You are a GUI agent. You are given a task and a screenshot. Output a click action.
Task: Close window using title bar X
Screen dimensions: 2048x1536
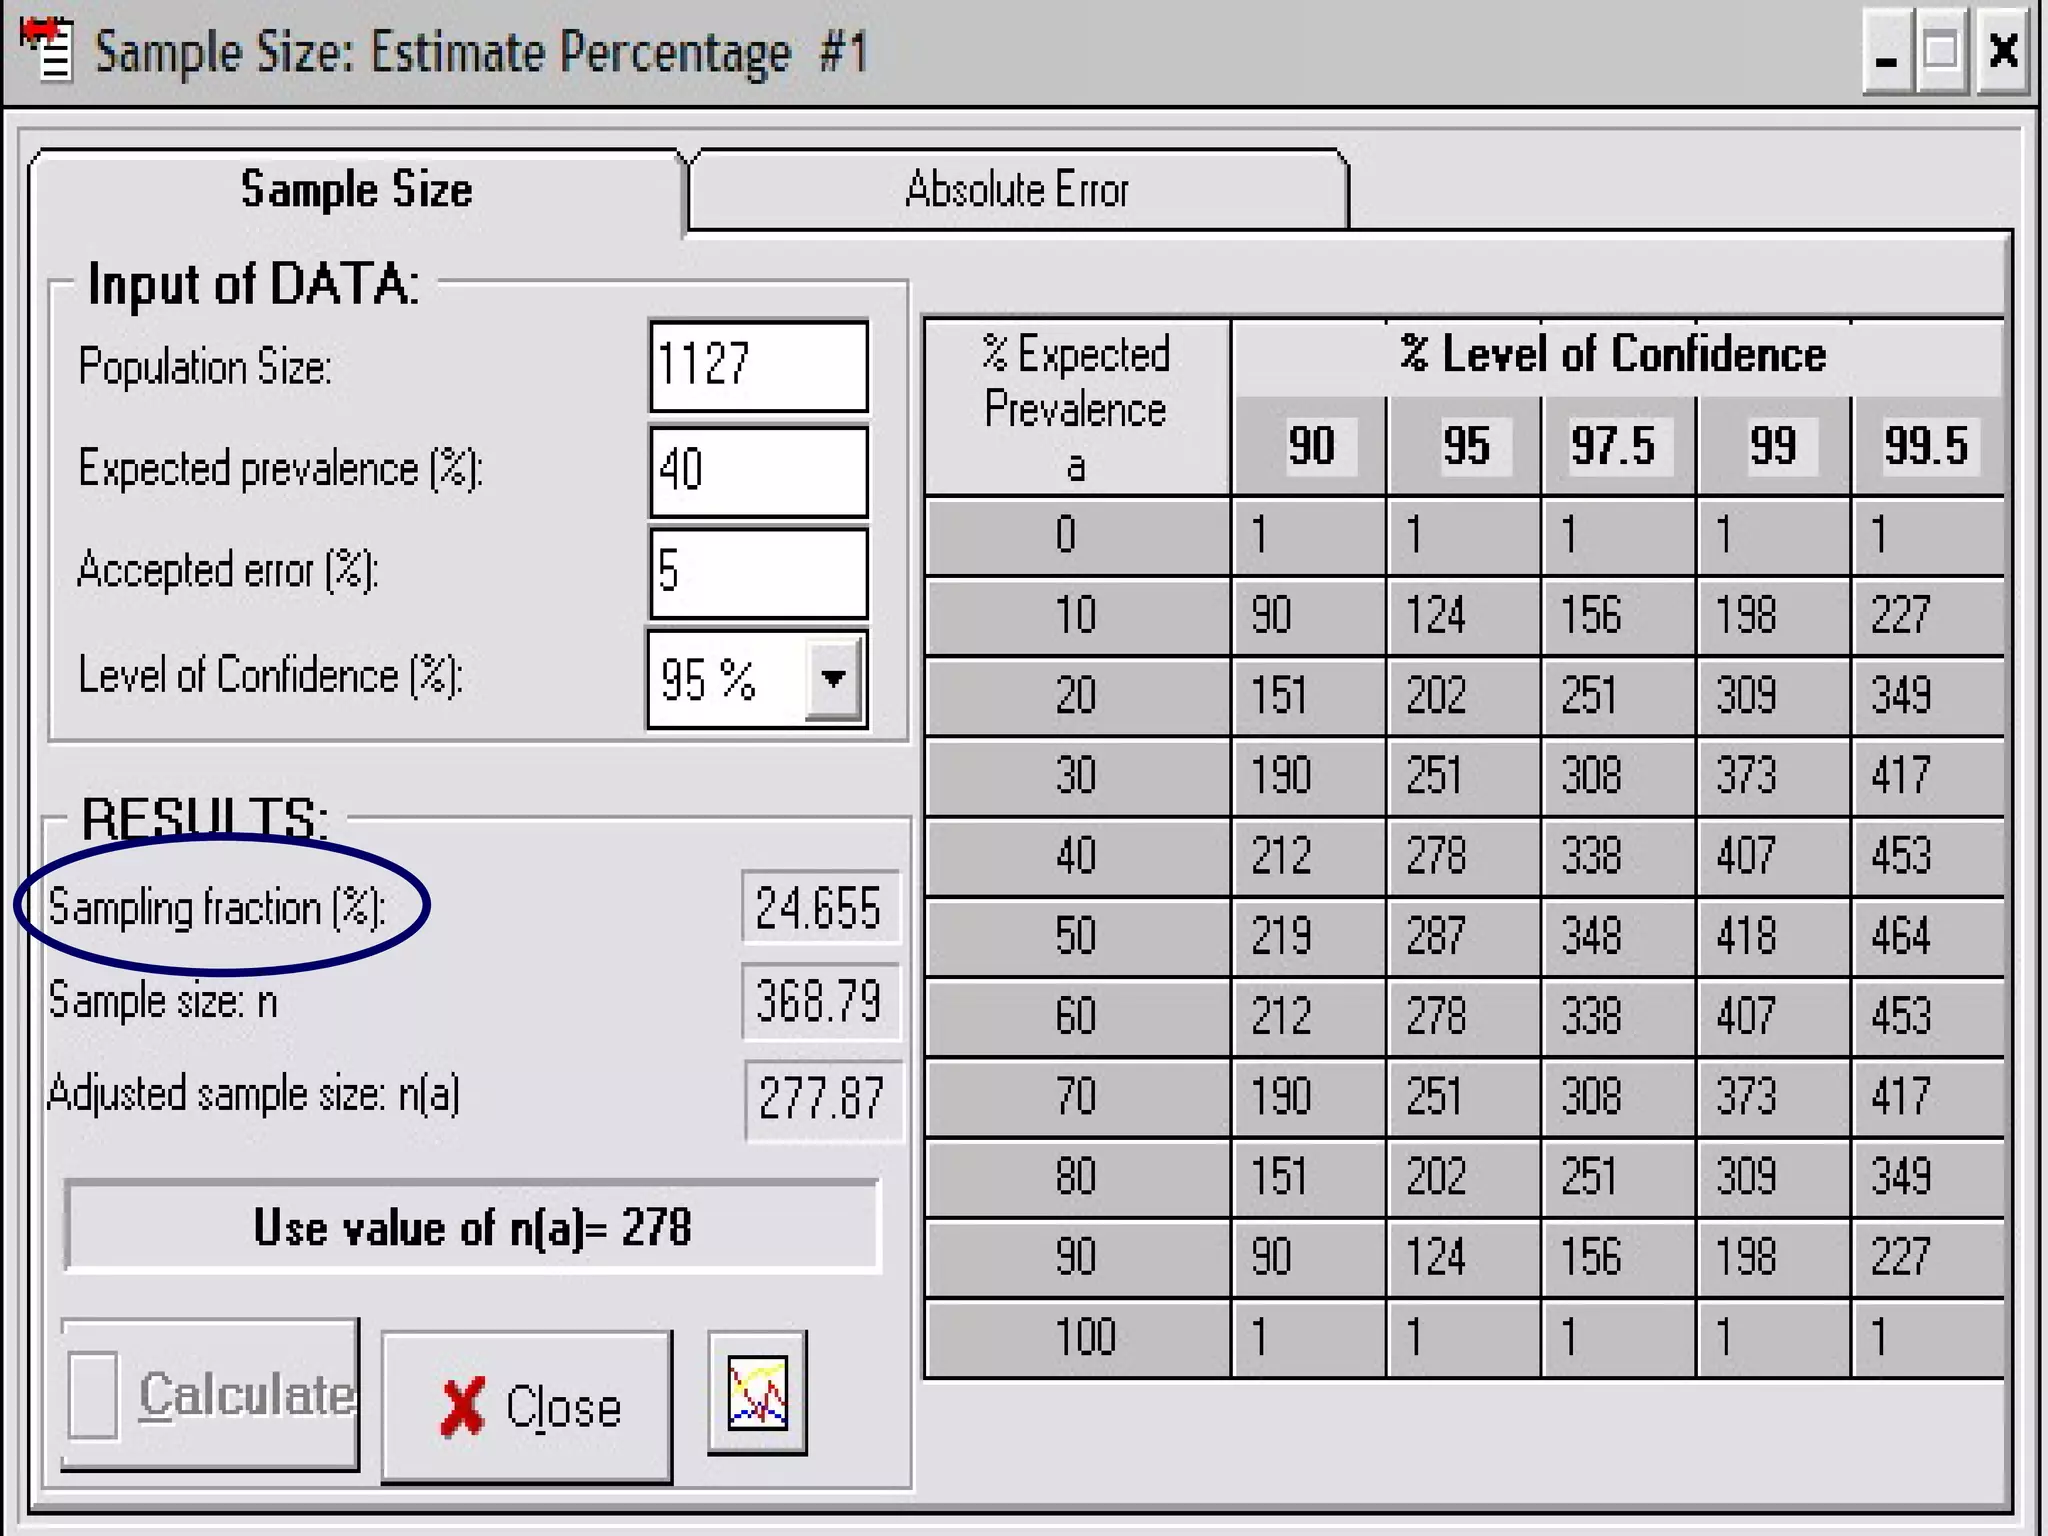[x=2002, y=52]
